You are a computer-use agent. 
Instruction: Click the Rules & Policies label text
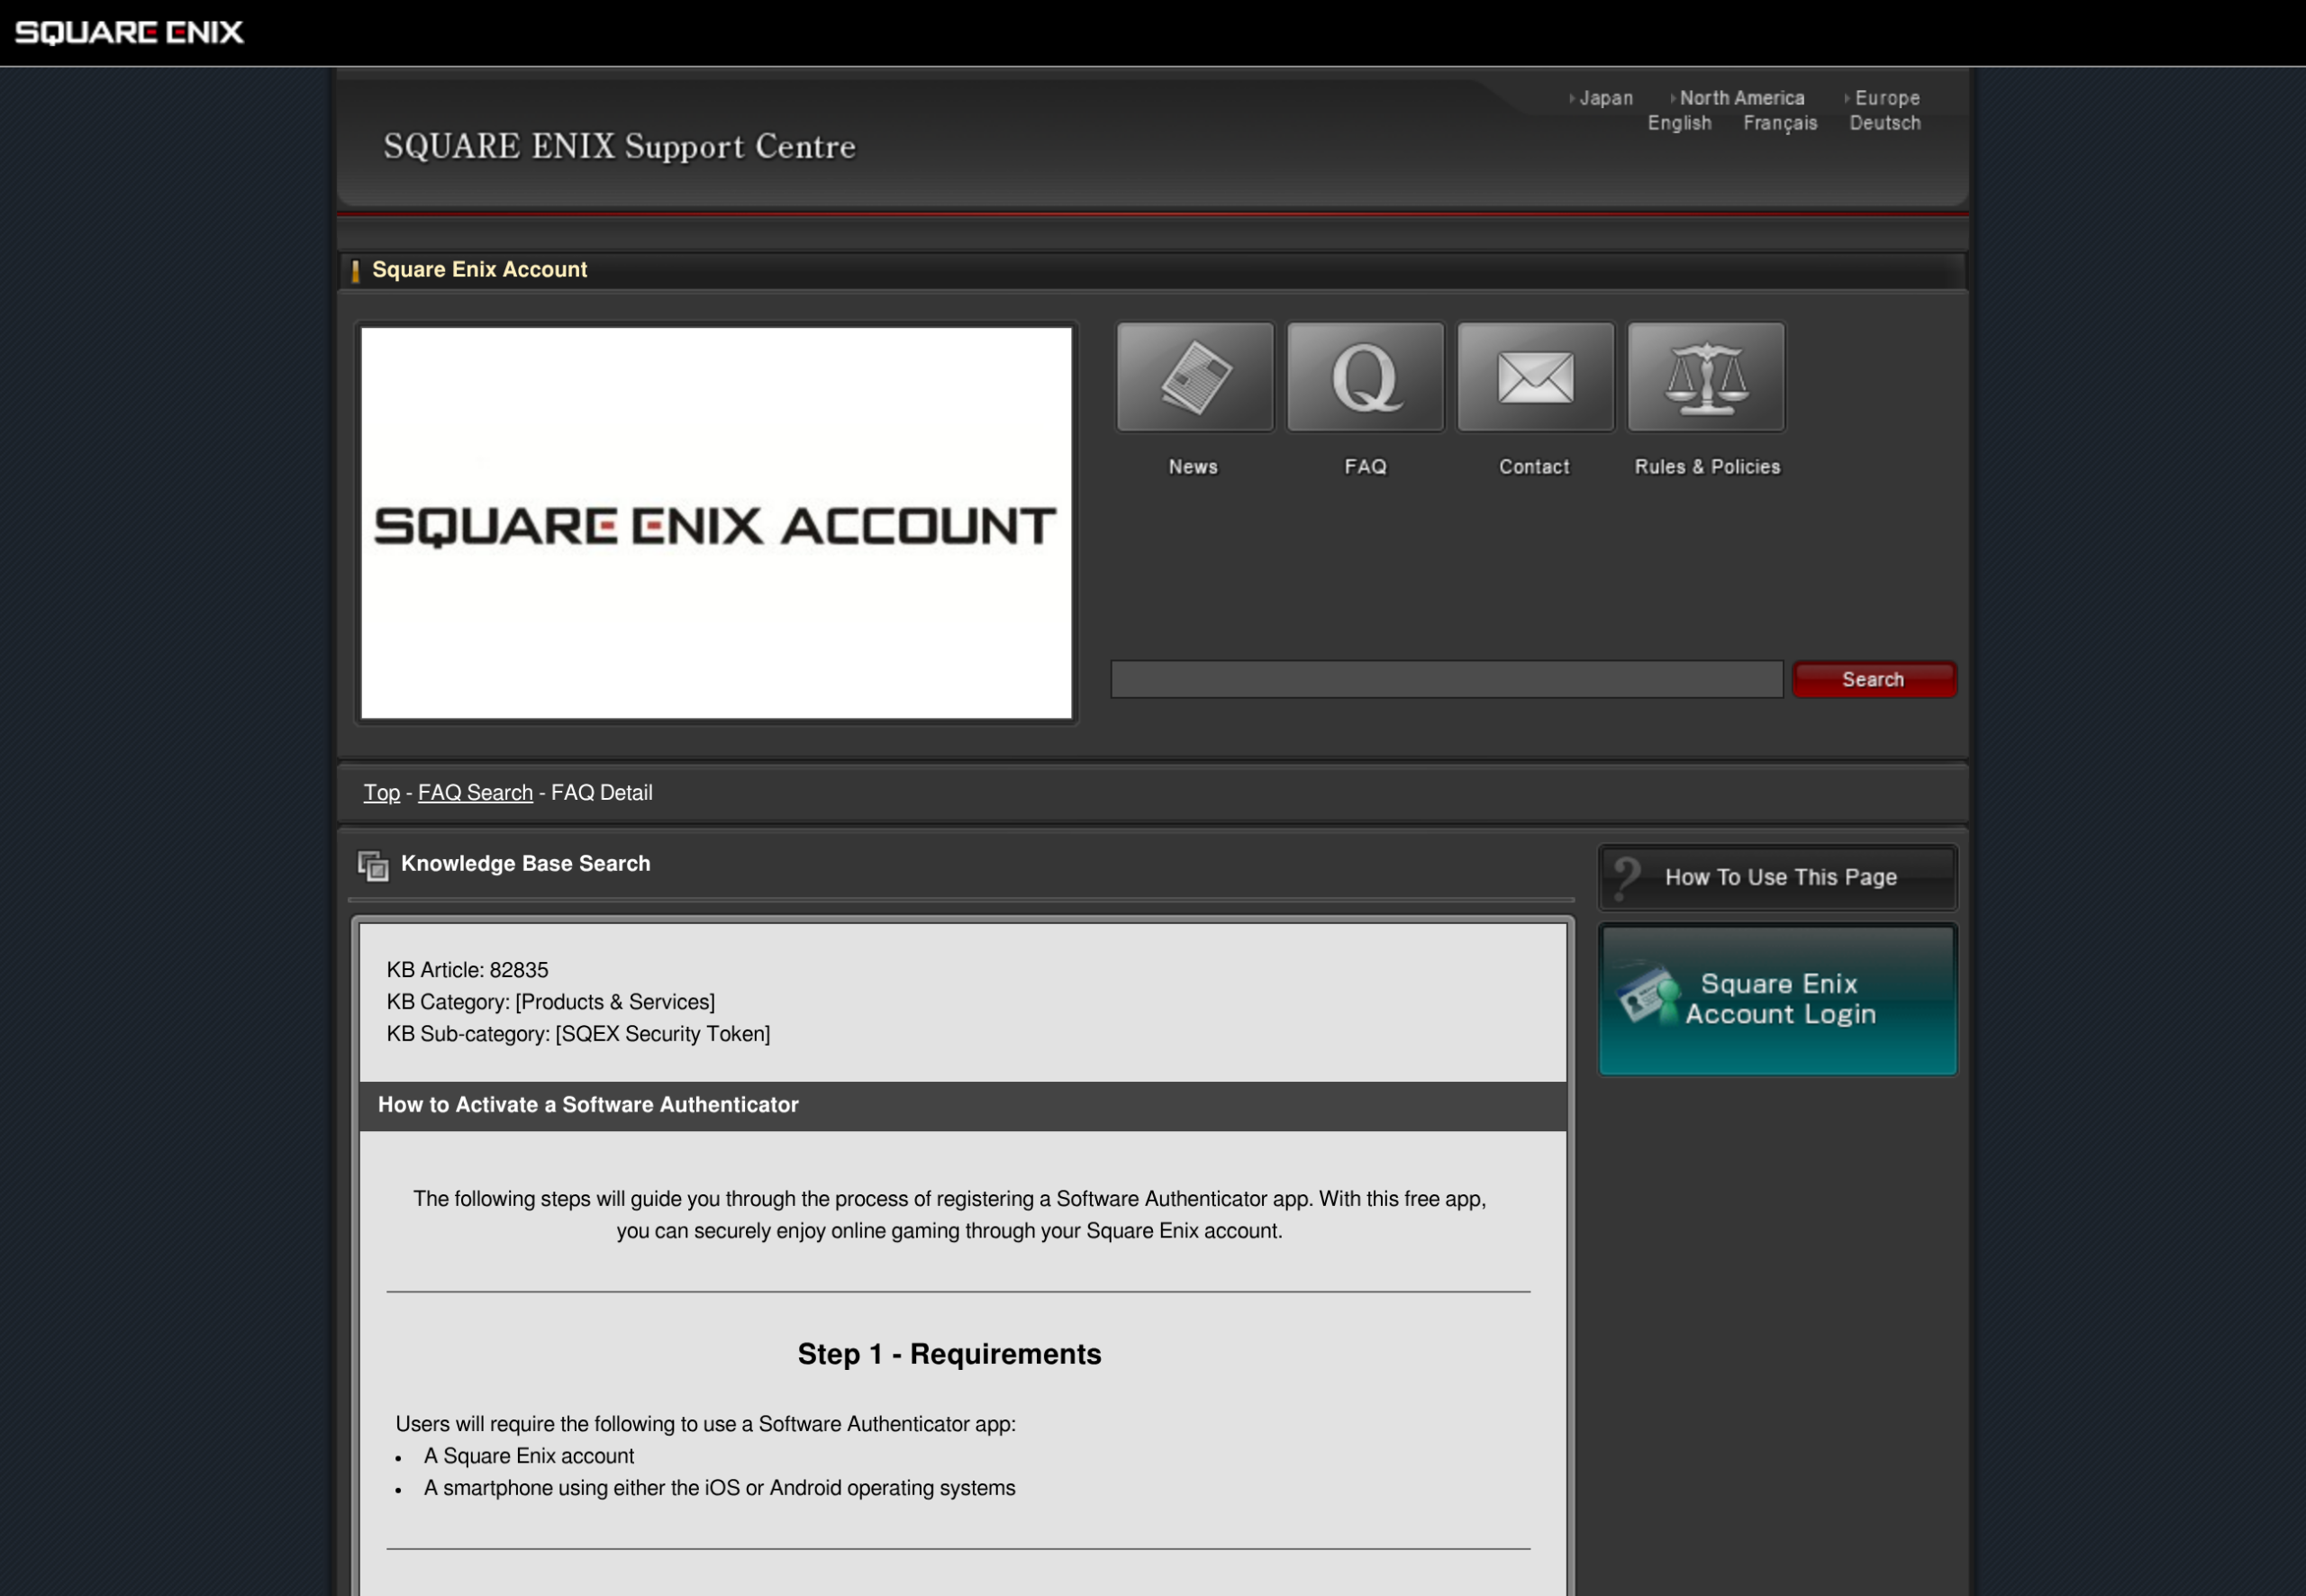point(1707,467)
